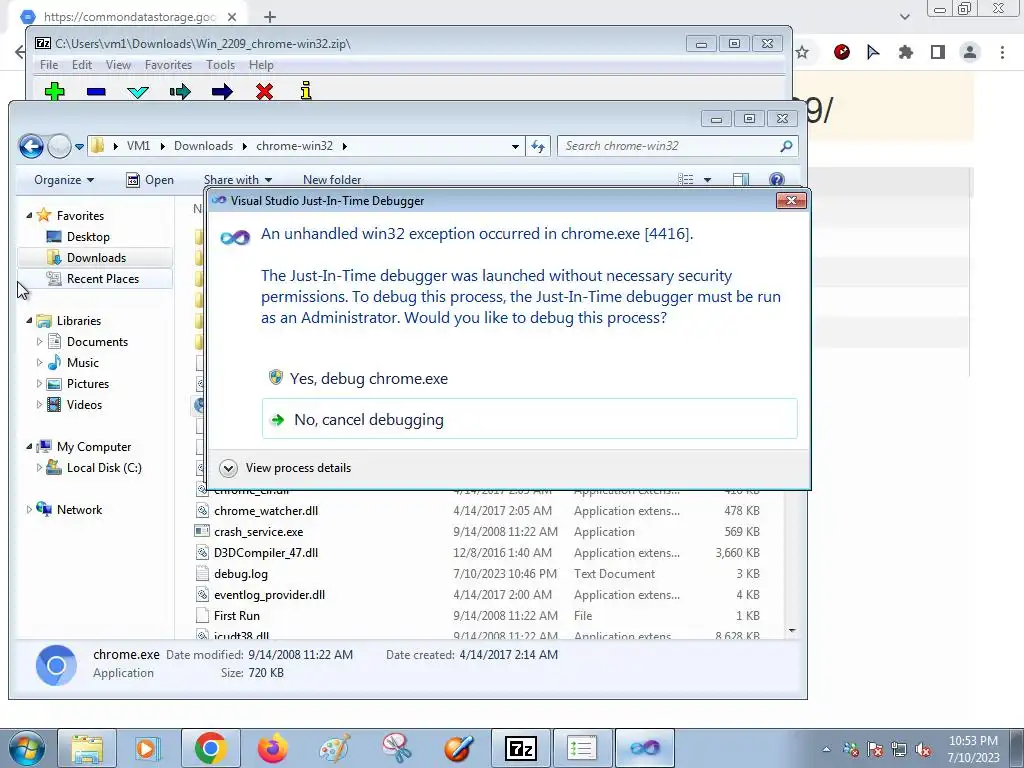Click the blue minus Extract icon in 7-Zip
The height and width of the screenshot is (768, 1024).
[96, 92]
